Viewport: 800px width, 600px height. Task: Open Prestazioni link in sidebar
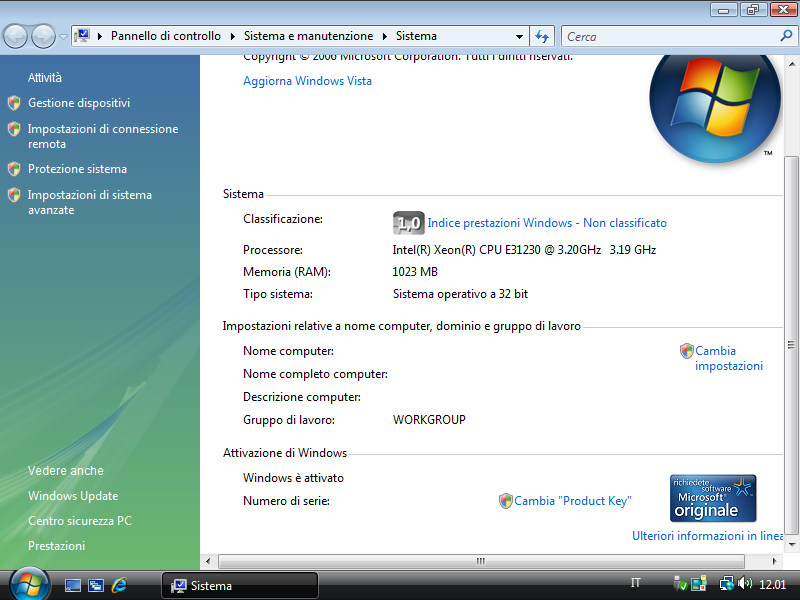click(x=56, y=546)
